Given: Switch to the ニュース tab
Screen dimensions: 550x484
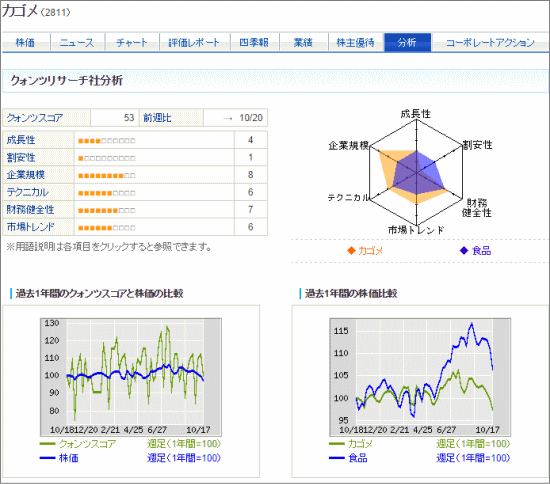Looking at the screenshot, I should (77, 42).
